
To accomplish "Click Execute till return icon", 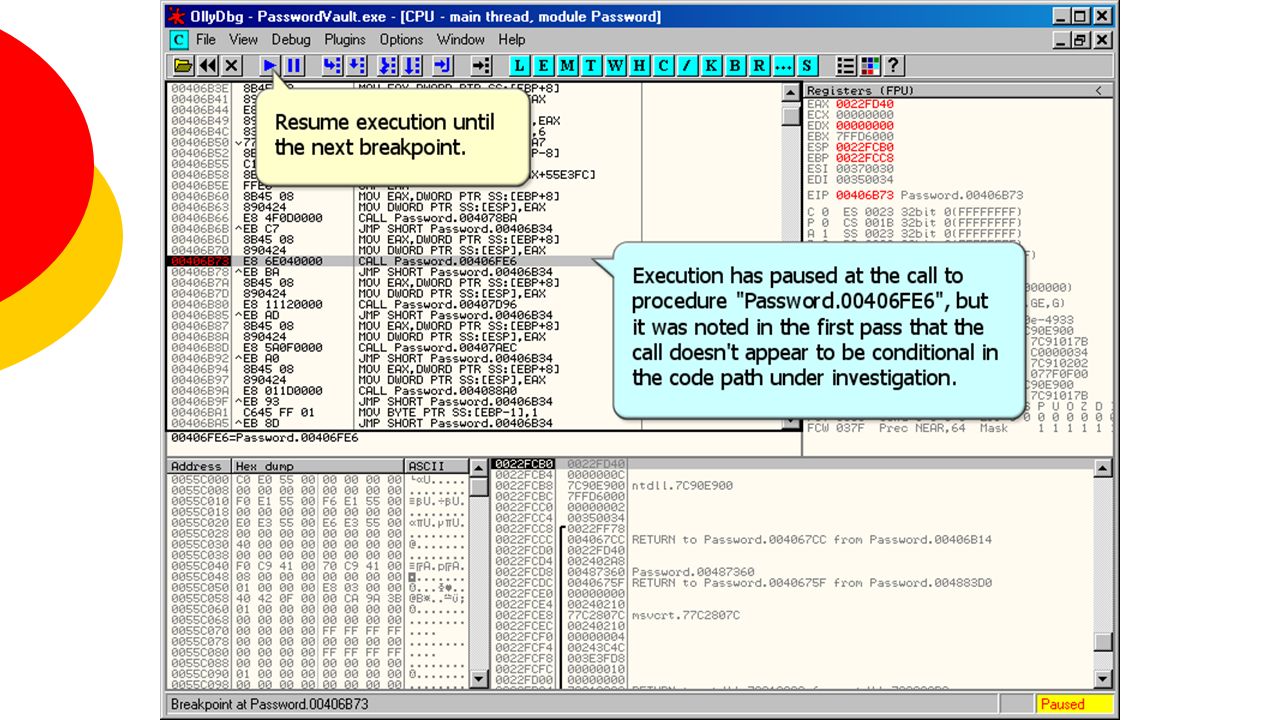I will coord(442,66).
